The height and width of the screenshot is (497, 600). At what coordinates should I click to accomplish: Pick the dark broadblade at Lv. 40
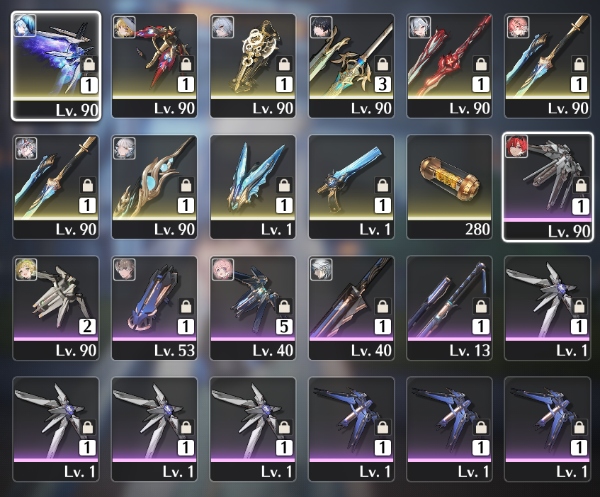click(351, 308)
